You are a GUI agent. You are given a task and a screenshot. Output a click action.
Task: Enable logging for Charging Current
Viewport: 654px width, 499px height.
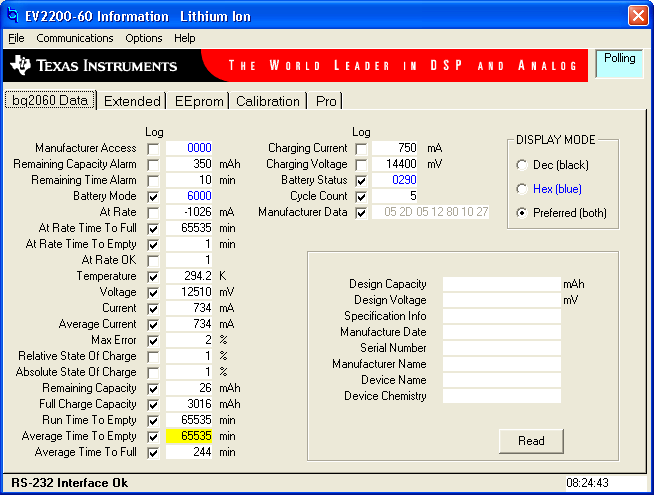pos(361,149)
